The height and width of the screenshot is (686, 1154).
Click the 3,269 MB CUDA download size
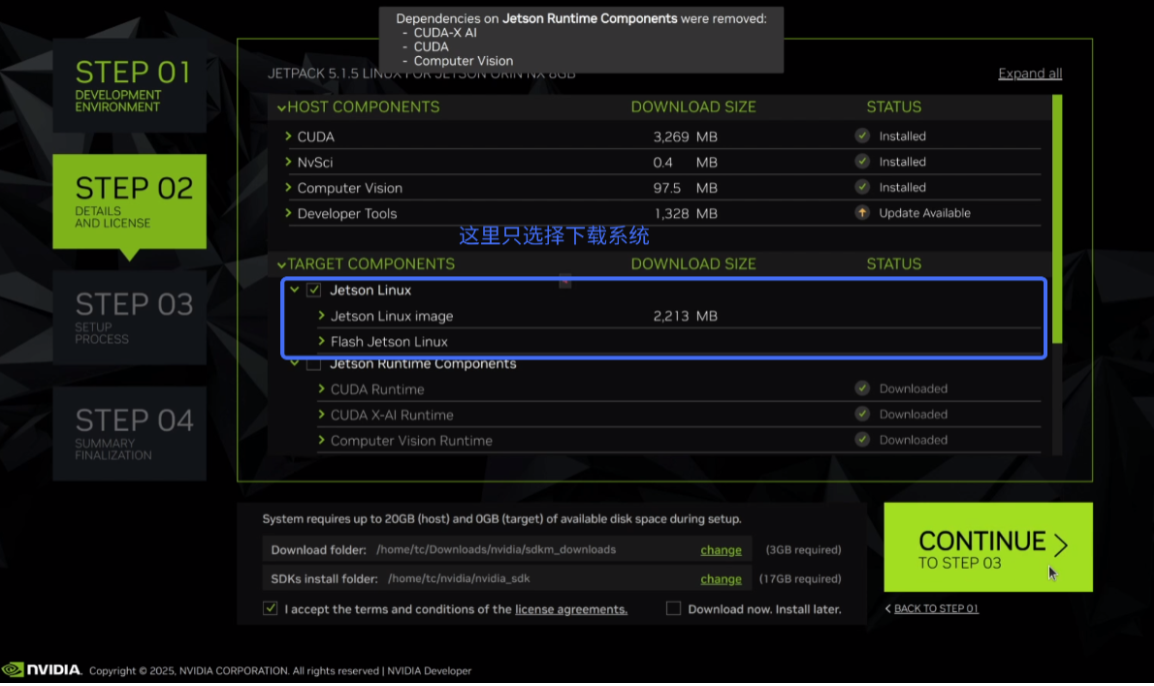(x=684, y=136)
